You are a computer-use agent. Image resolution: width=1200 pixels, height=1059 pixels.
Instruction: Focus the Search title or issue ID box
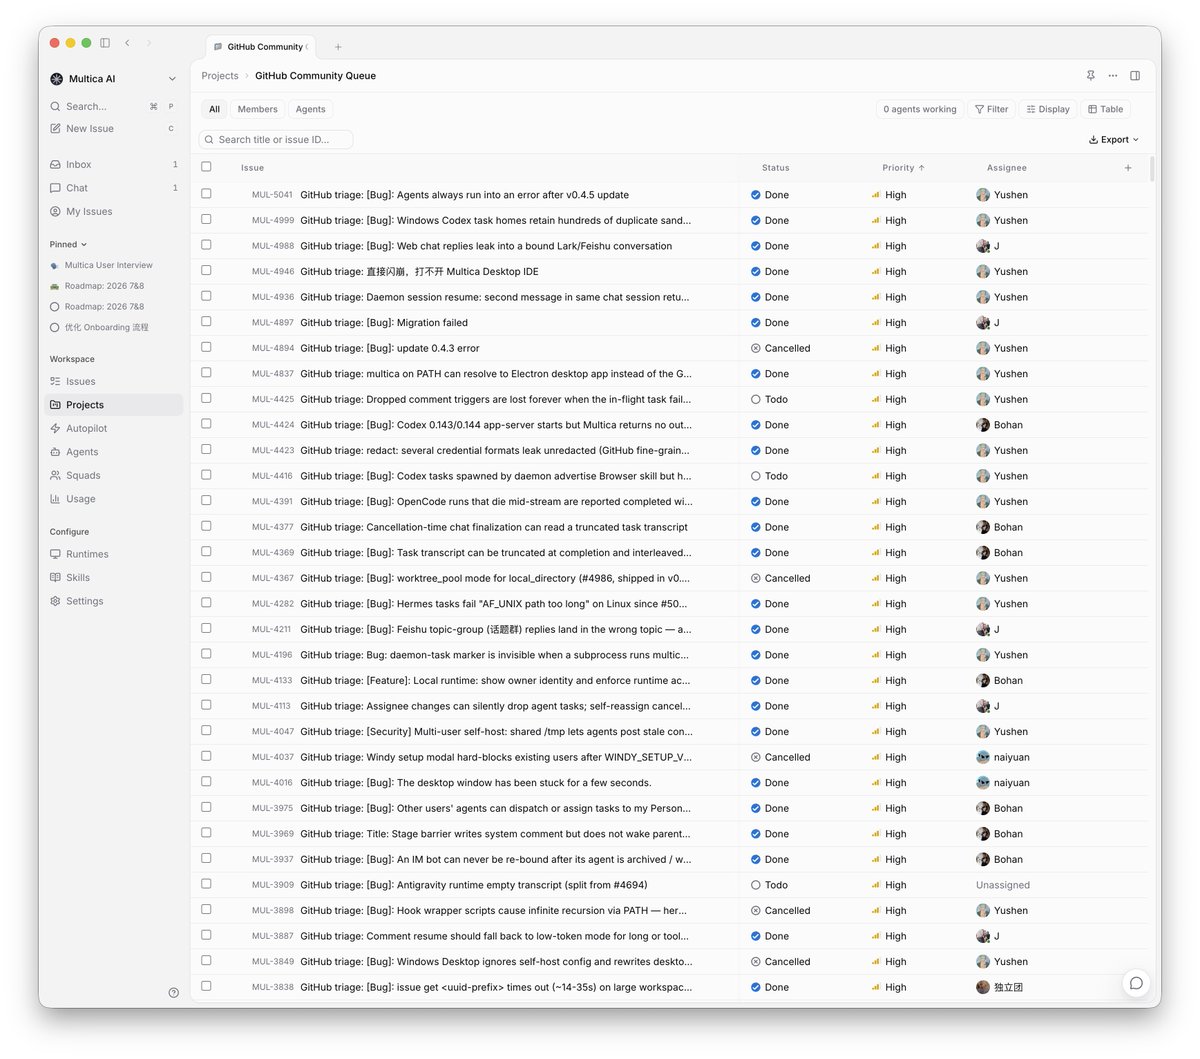pos(276,140)
